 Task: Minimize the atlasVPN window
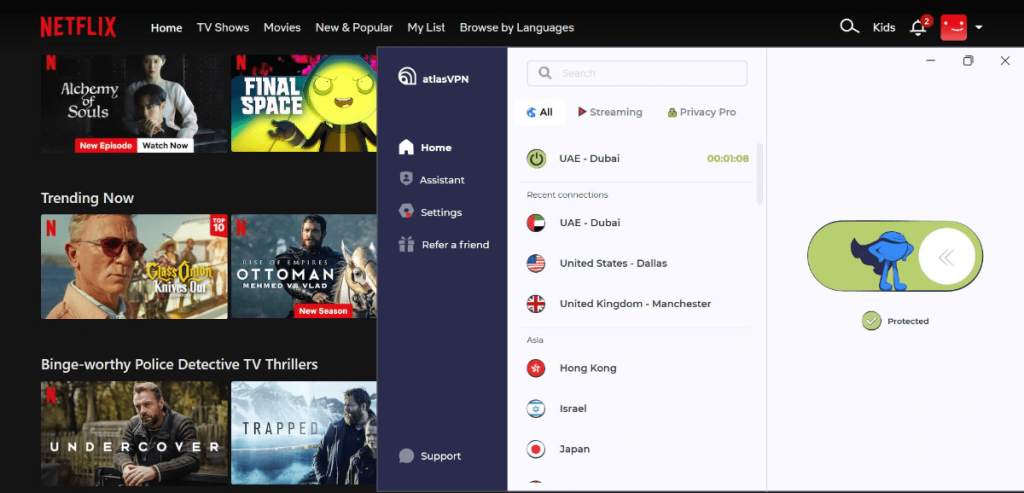[931, 60]
